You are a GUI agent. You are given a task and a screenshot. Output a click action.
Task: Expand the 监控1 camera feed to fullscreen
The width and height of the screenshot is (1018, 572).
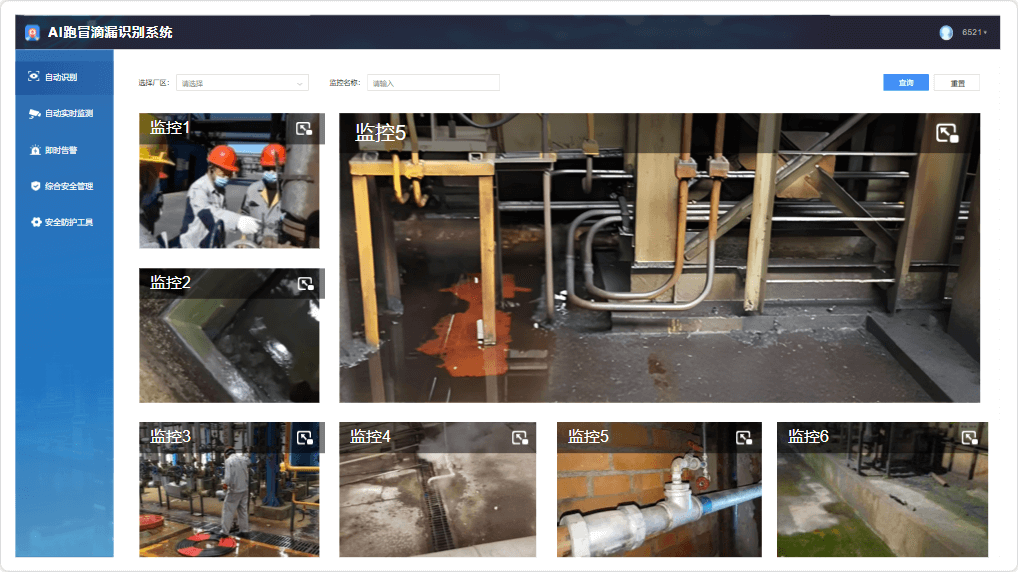[304, 128]
